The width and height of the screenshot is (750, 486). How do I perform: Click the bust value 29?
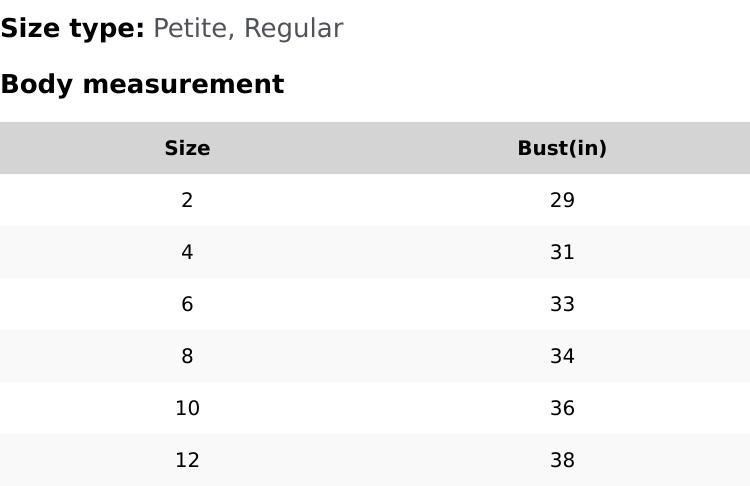[562, 201]
